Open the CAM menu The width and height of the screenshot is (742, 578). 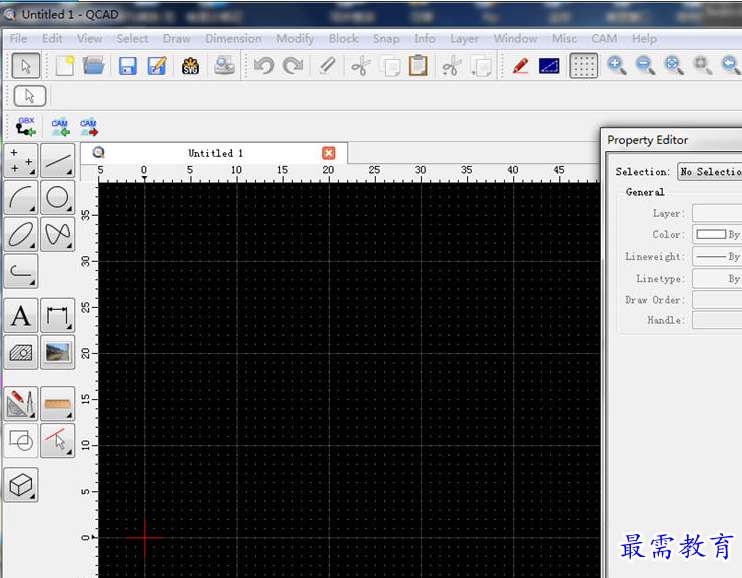pos(604,38)
